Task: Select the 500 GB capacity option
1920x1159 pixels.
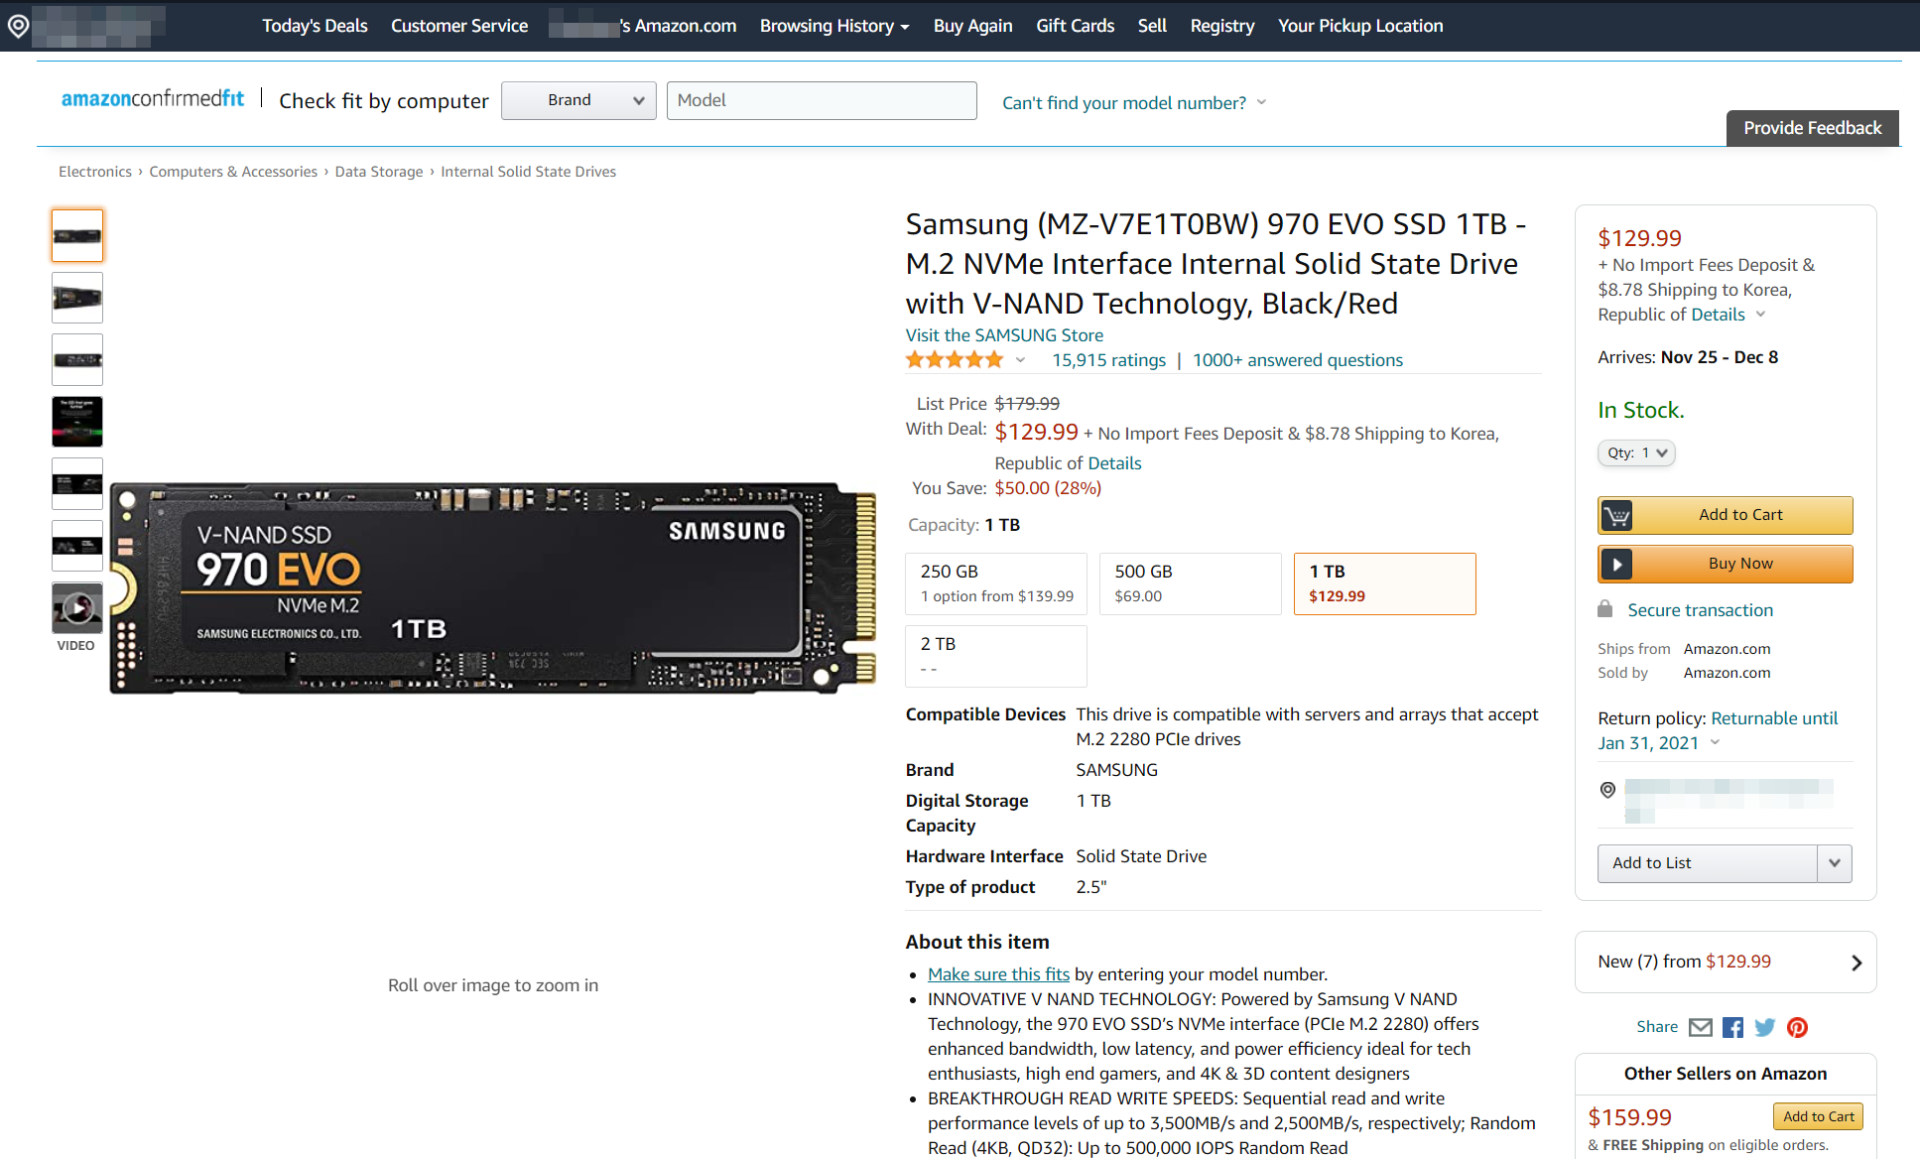Action: coord(1189,583)
